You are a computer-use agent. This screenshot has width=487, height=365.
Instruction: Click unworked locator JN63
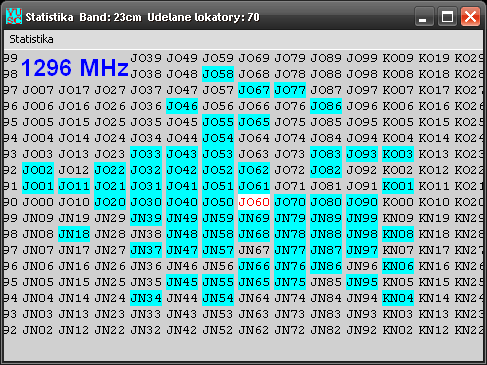pyautogui.click(x=254, y=314)
